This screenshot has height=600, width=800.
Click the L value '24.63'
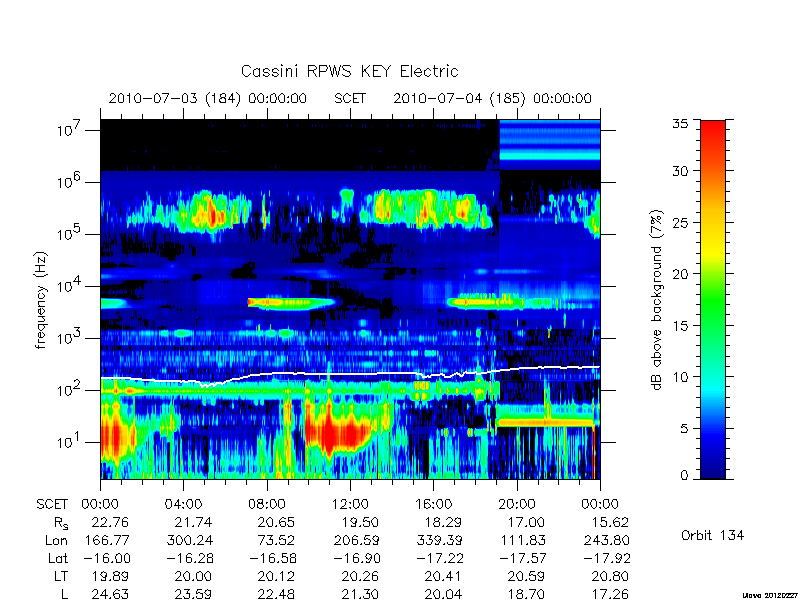click(110, 594)
